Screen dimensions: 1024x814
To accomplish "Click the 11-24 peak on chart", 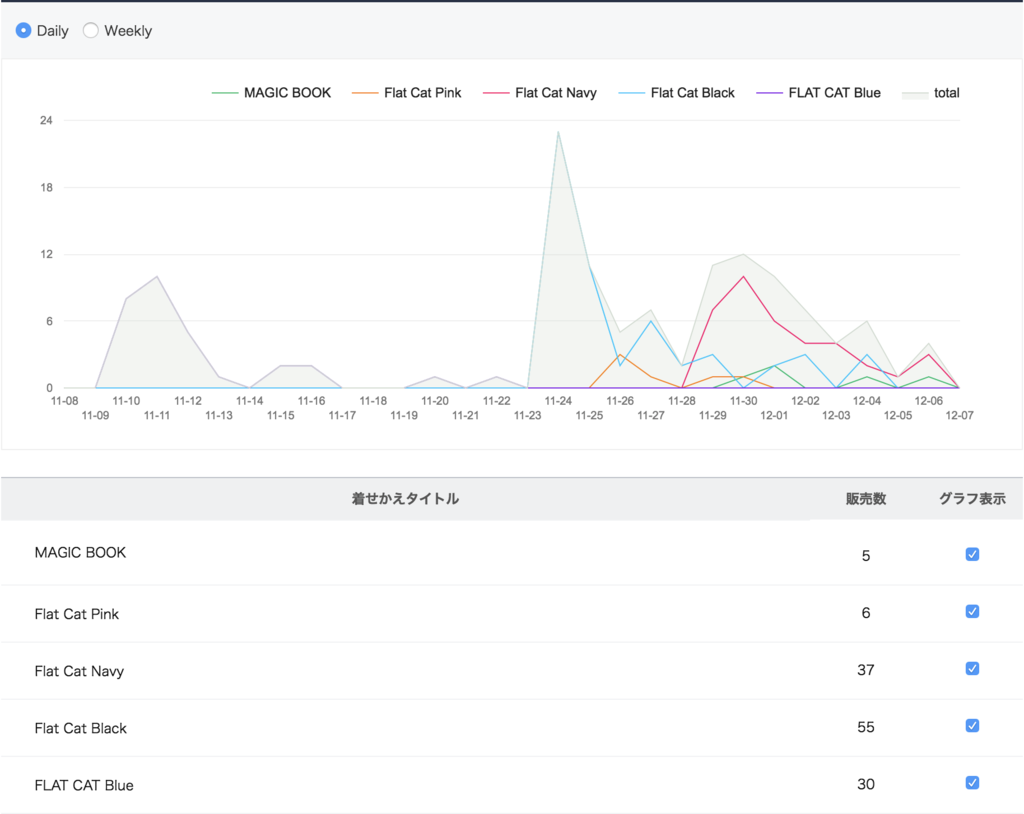I will click(x=558, y=131).
